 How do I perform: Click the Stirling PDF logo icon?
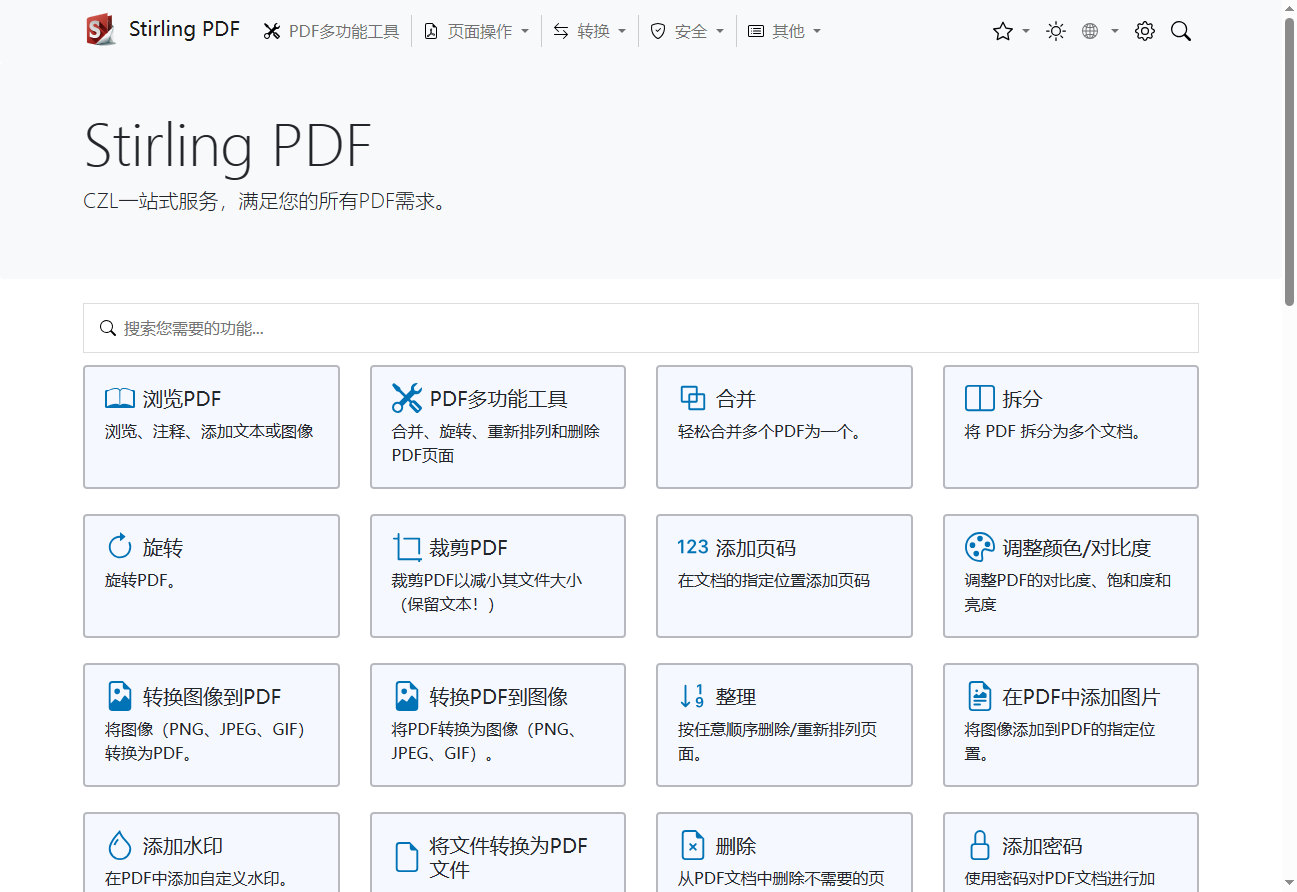101,31
